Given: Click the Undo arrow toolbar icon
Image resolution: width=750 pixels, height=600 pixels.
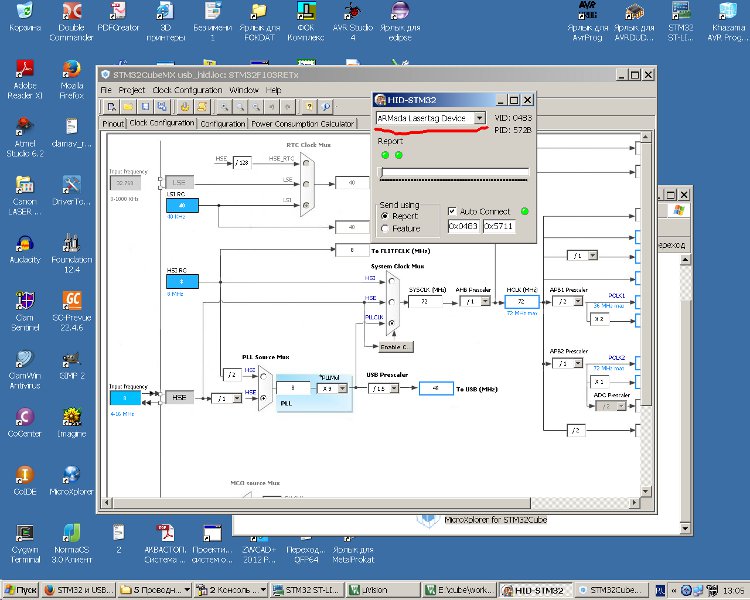Looking at the screenshot, I should pos(272,106).
